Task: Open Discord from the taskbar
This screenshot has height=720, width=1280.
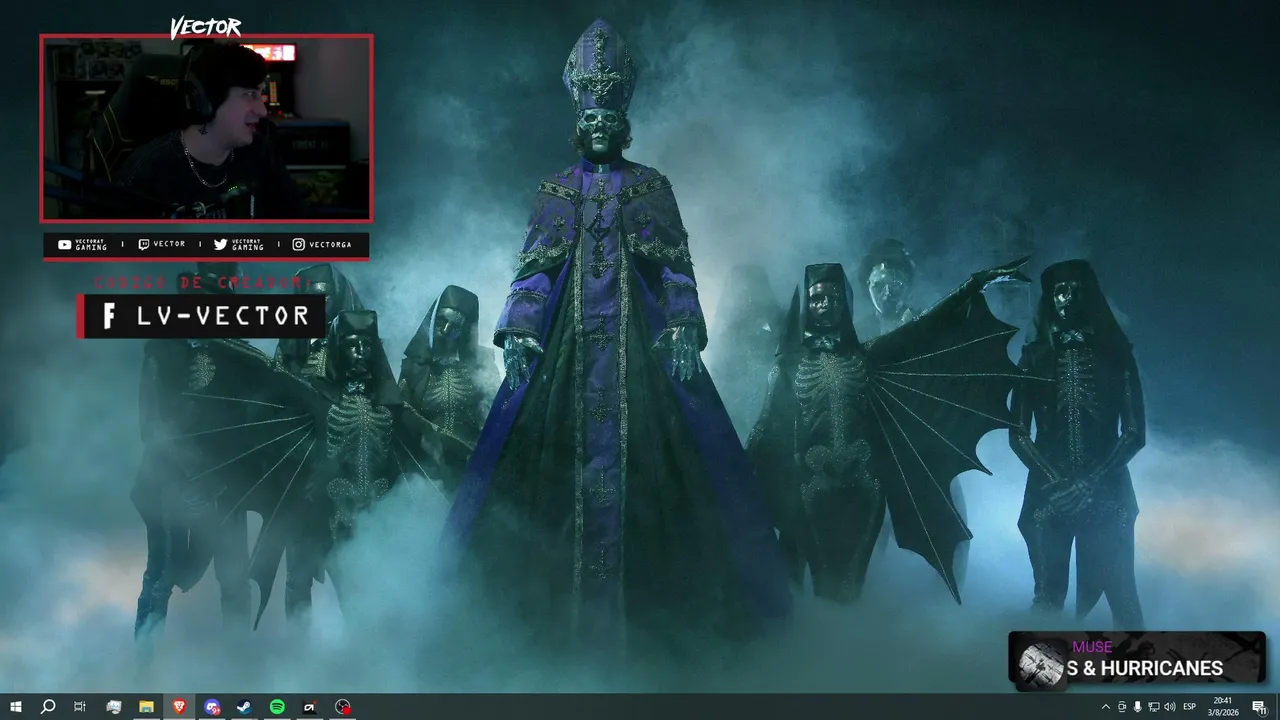Action: click(x=212, y=707)
